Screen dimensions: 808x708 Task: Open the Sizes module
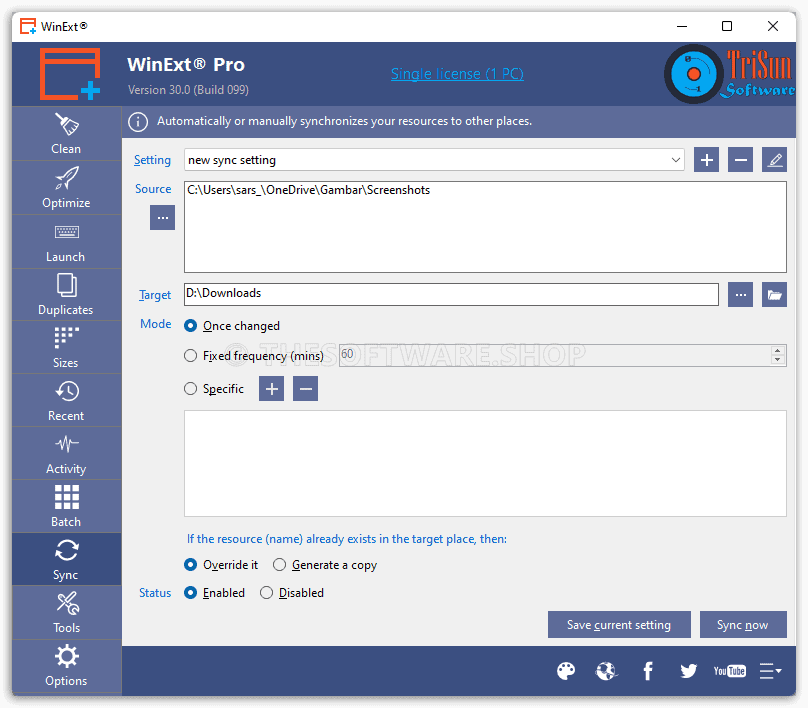point(66,348)
